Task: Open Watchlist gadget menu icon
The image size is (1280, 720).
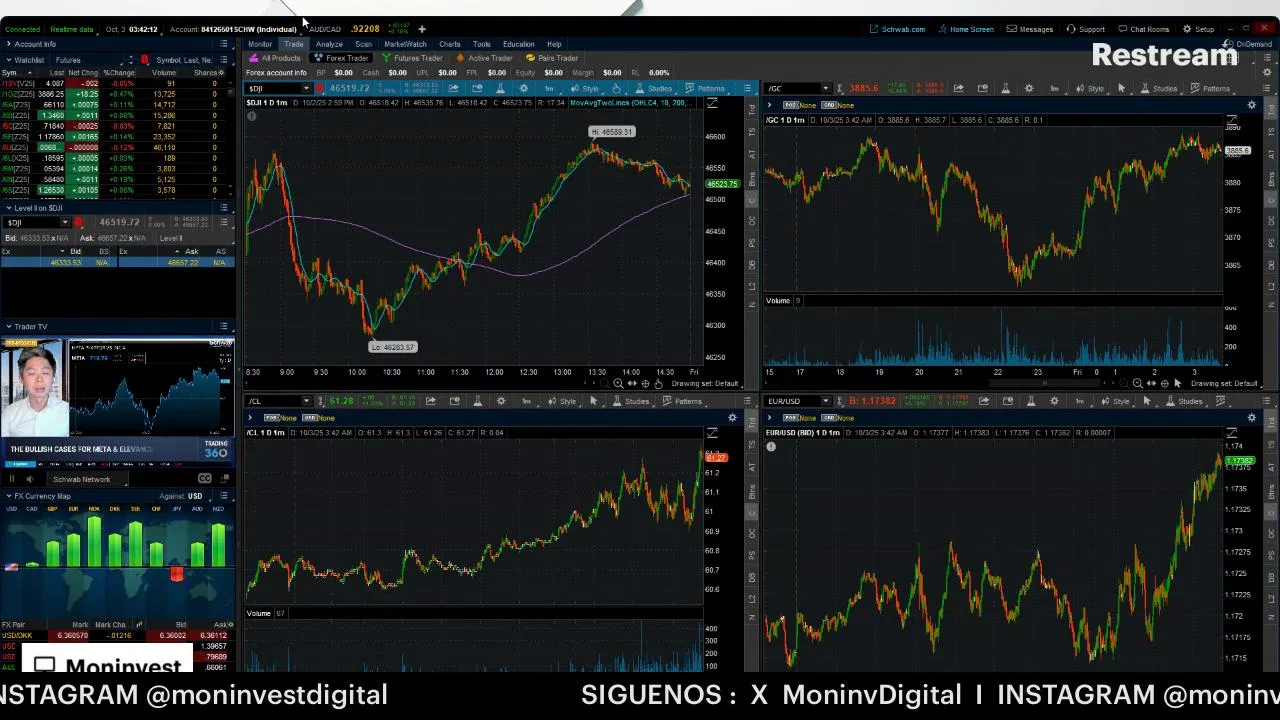Action: tap(223, 60)
